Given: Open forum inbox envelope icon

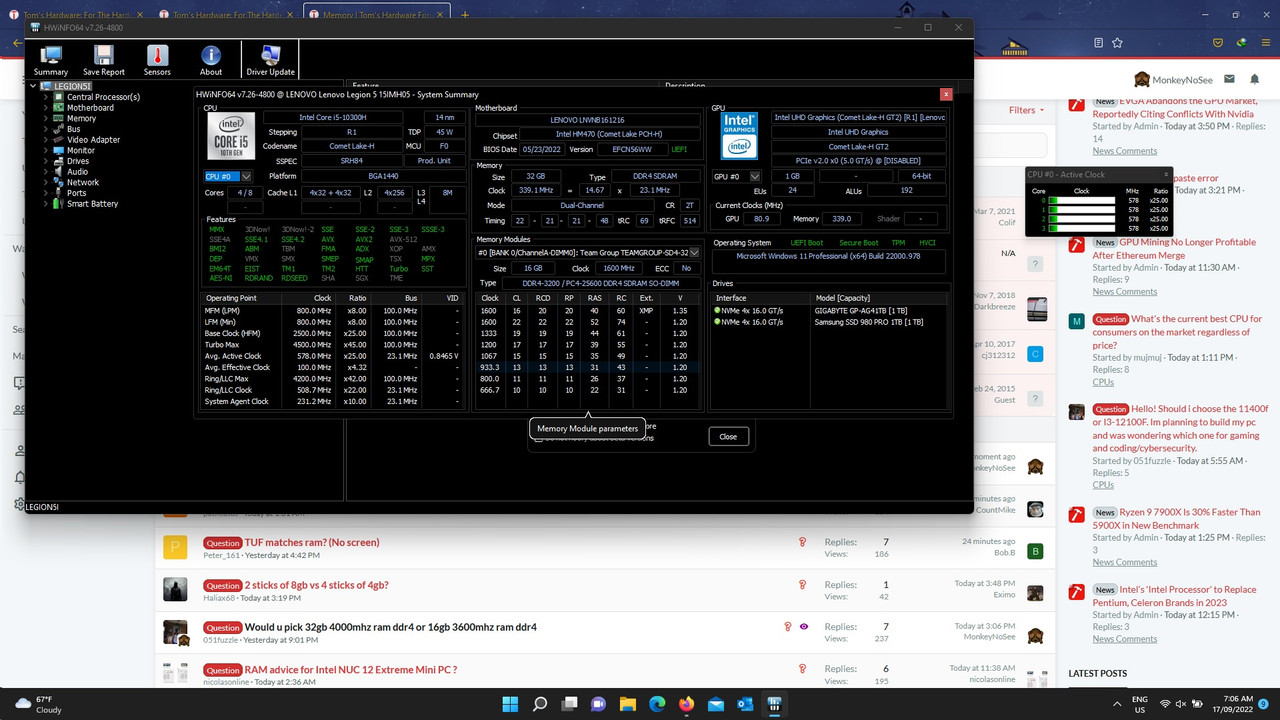Looking at the screenshot, I should click(x=1228, y=79).
